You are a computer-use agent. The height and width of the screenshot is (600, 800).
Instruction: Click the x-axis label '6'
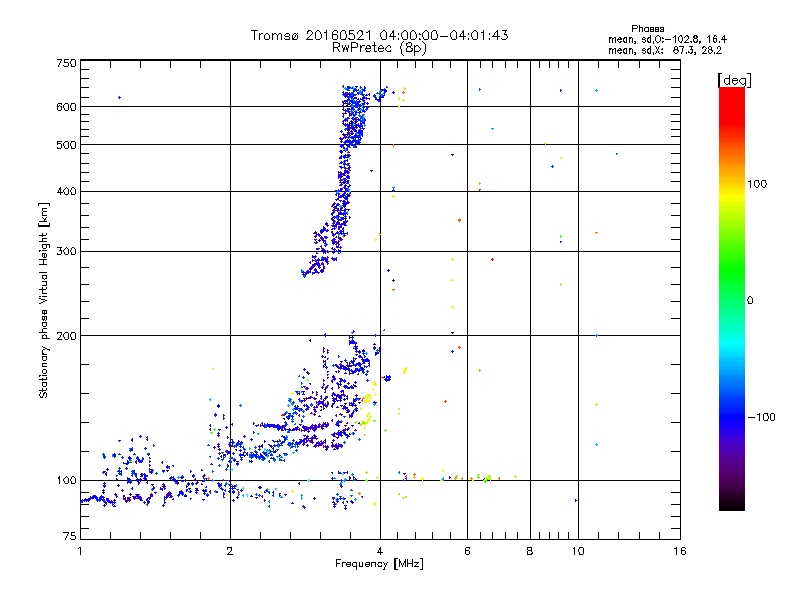pos(467,551)
